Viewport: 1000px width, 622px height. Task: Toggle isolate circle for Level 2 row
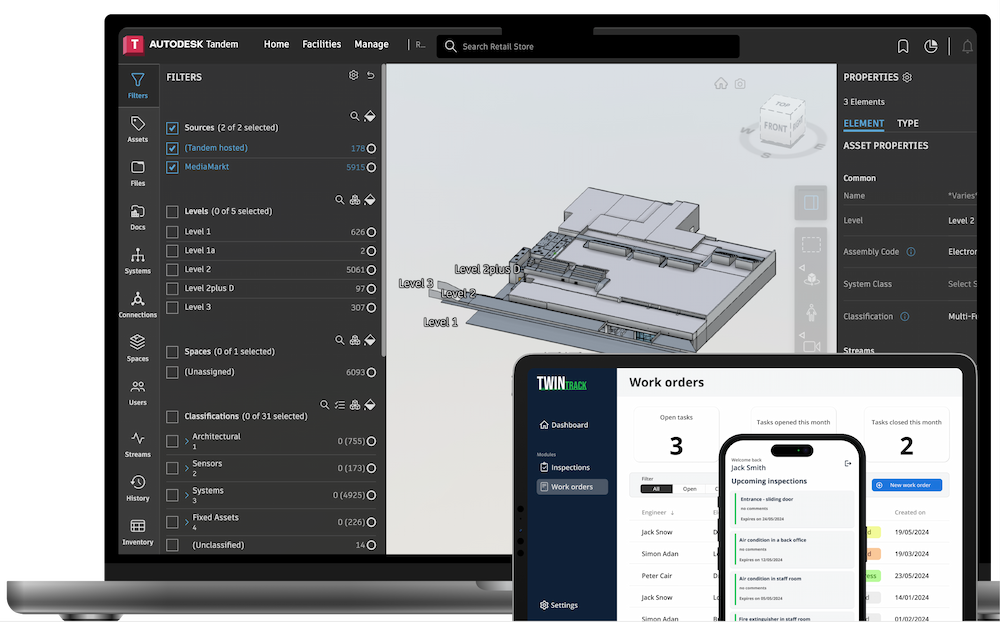pyautogui.click(x=371, y=270)
